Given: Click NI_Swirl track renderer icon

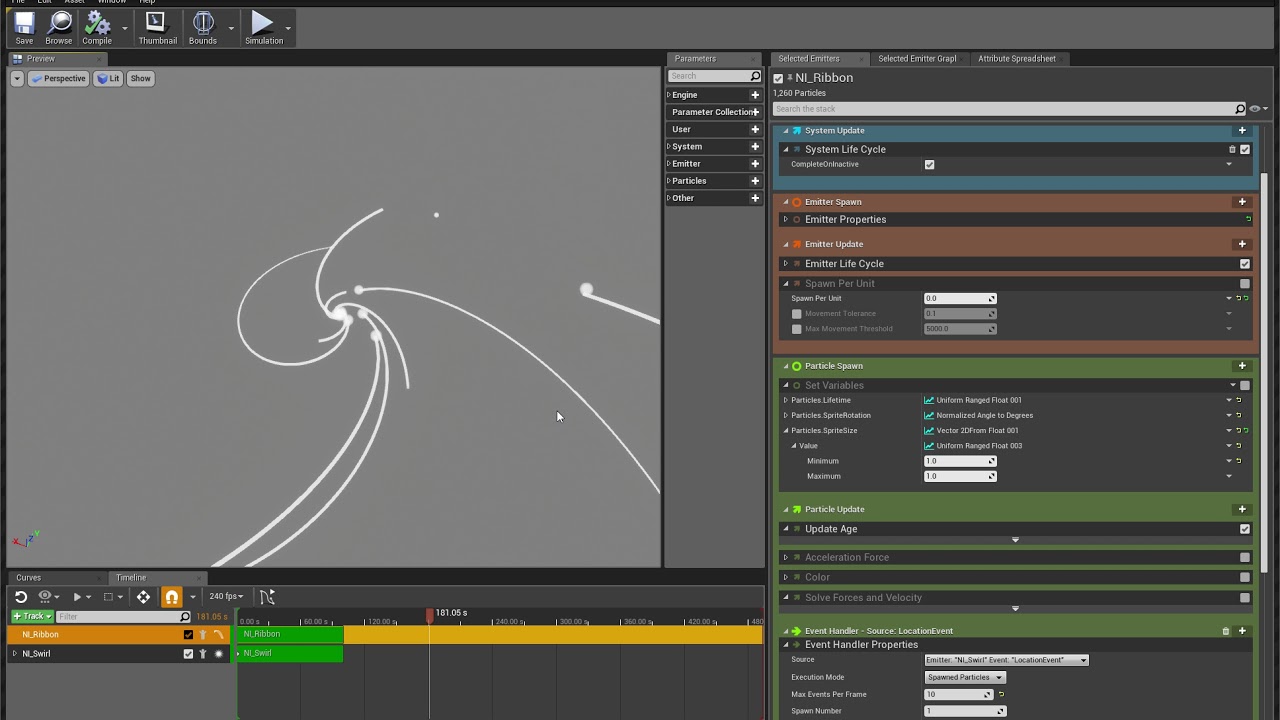Looking at the screenshot, I should point(219,654).
